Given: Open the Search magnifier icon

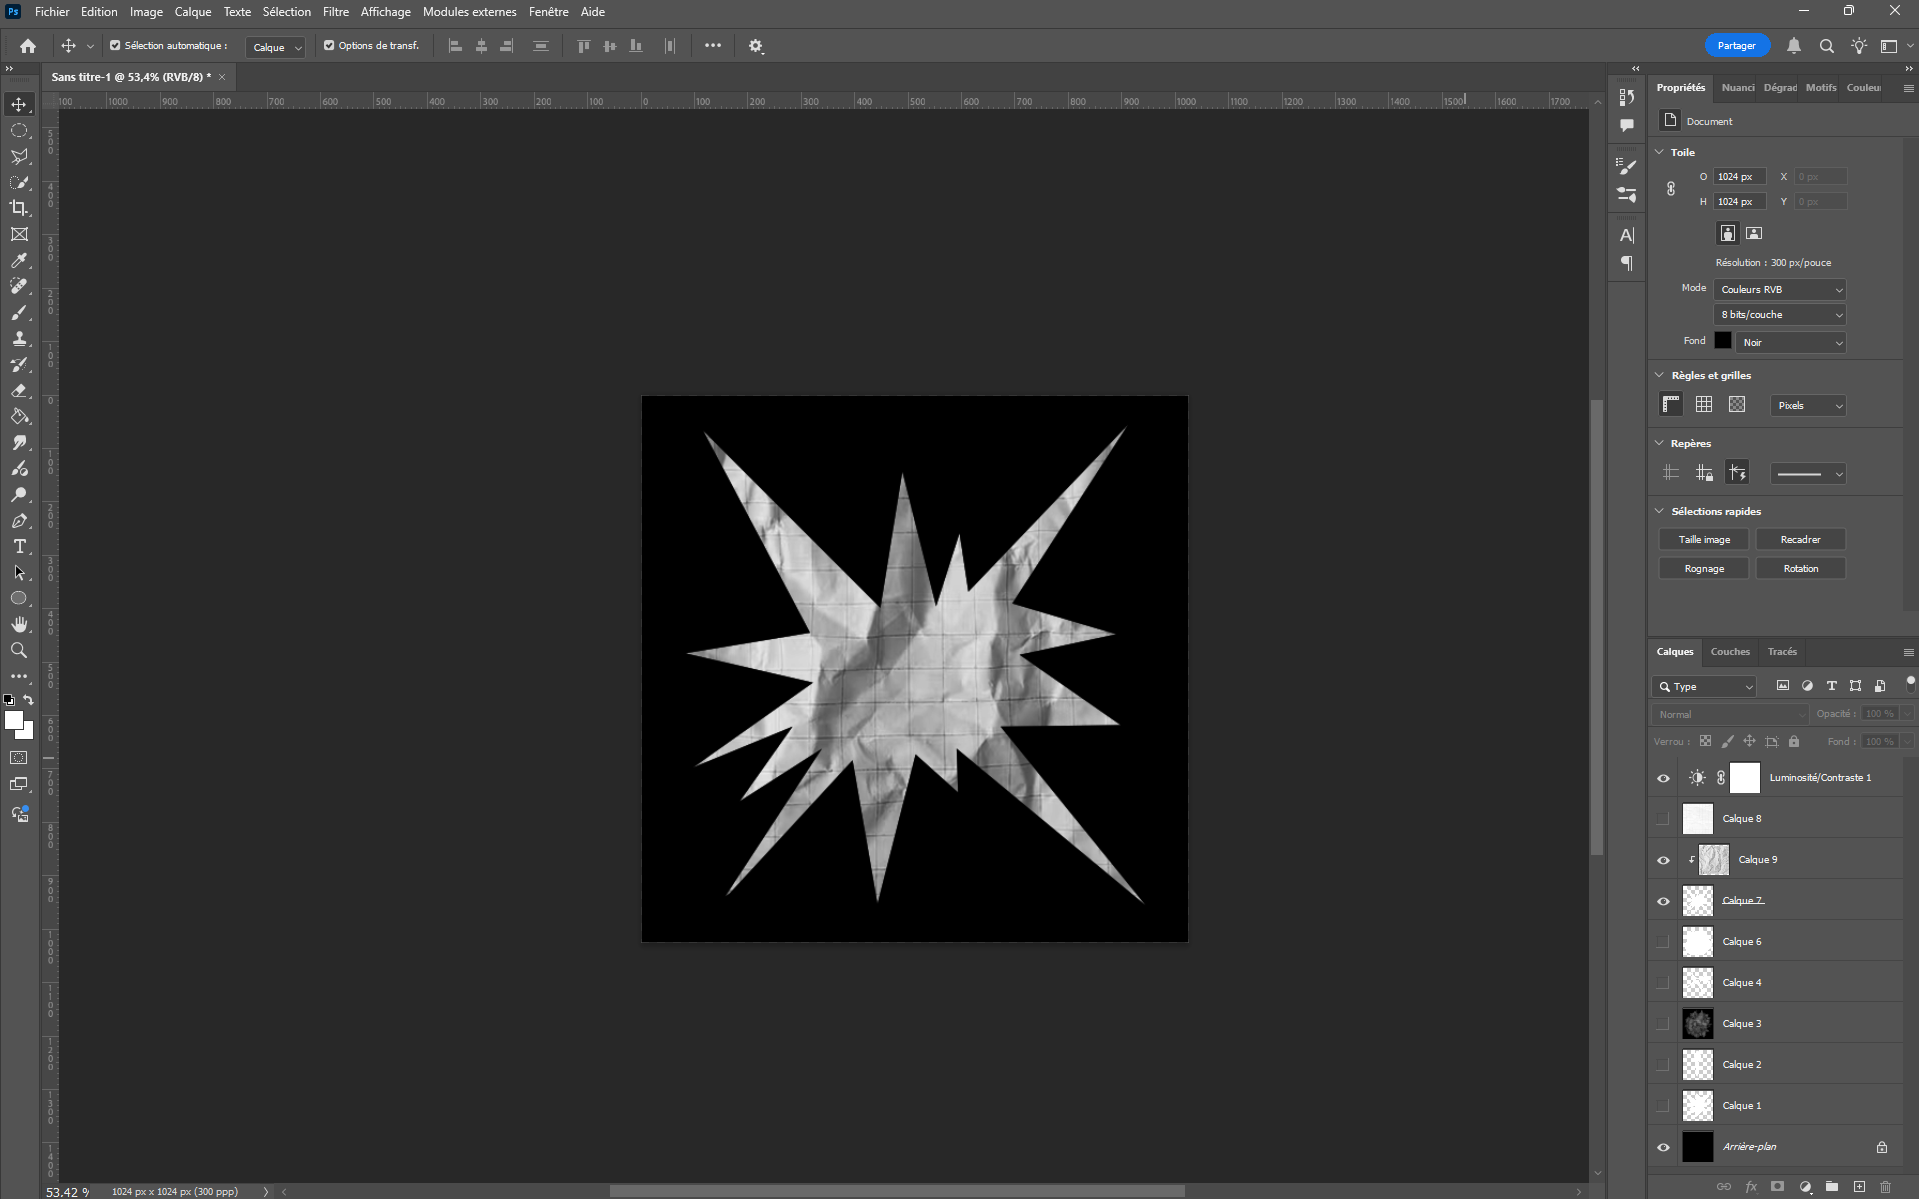Looking at the screenshot, I should 1826,46.
